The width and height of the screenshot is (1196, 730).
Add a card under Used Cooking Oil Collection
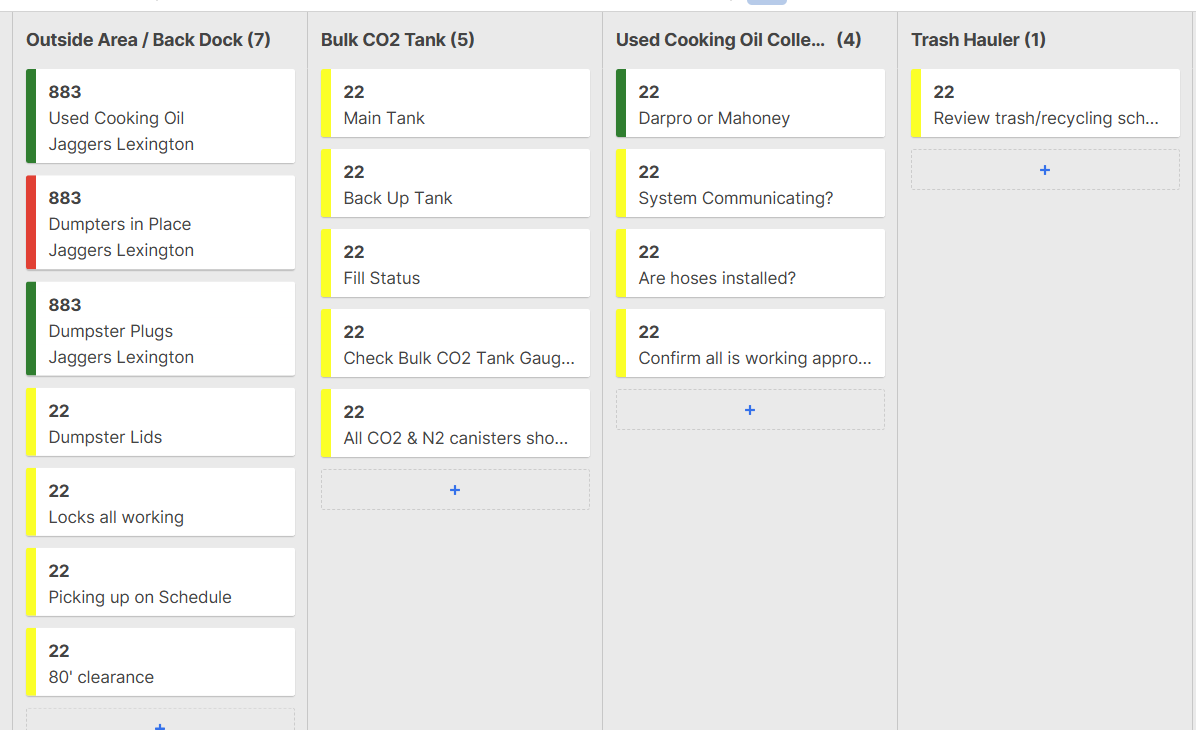point(750,410)
